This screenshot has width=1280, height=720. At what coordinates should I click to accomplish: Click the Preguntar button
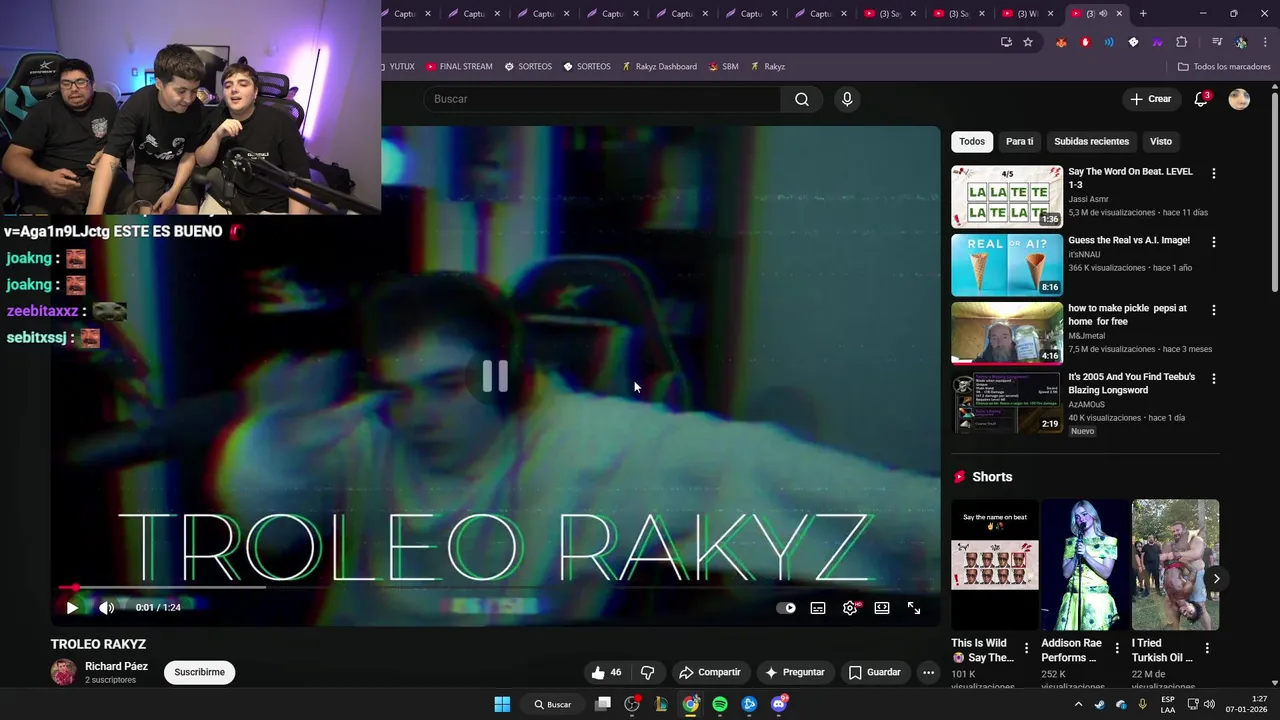point(795,672)
